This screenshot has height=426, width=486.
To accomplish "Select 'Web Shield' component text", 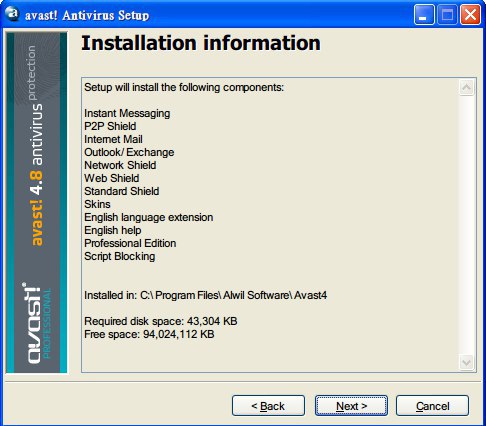I will pos(112,178).
